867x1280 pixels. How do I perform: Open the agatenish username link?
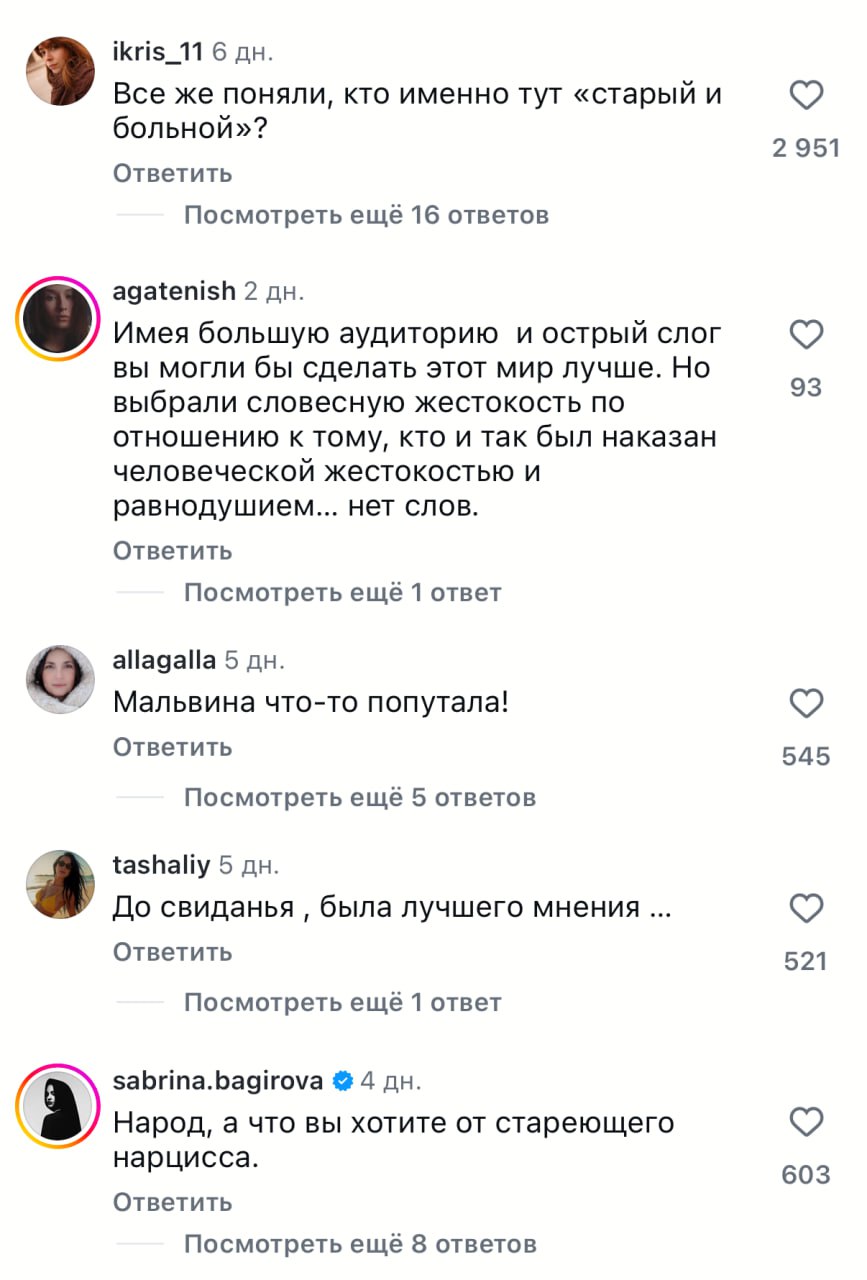174,291
